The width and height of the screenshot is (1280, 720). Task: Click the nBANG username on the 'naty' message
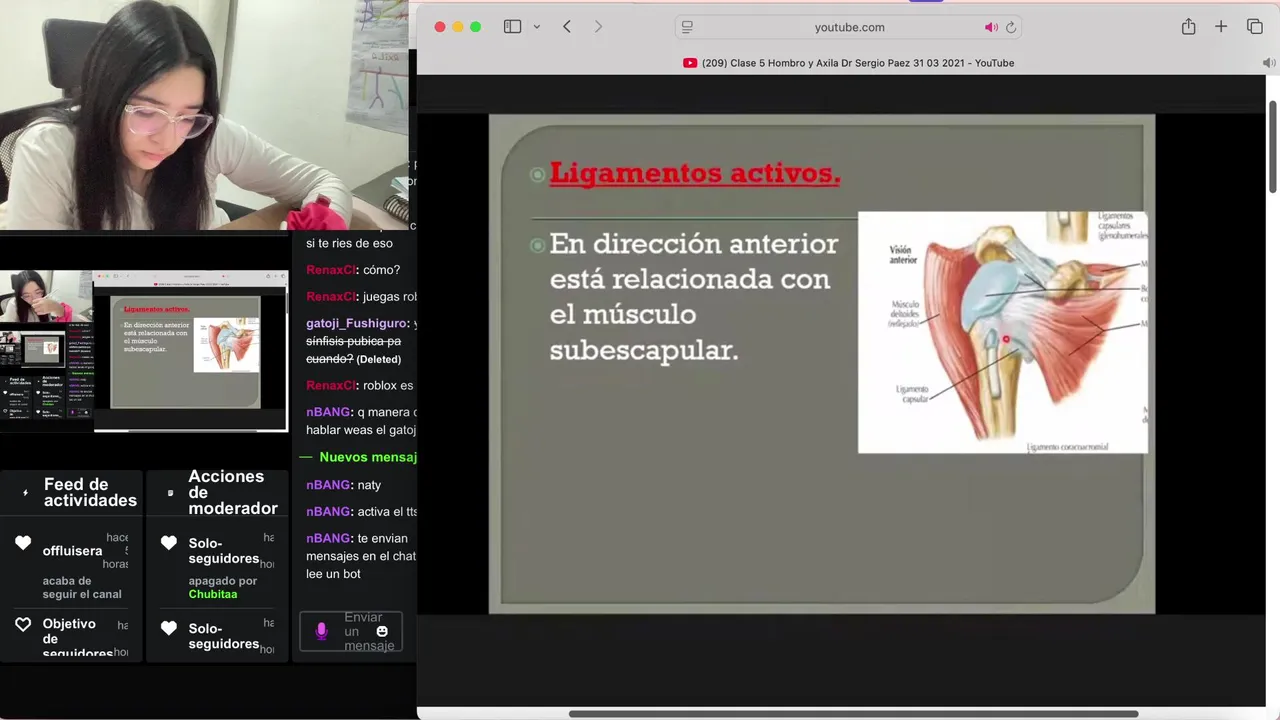point(328,485)
